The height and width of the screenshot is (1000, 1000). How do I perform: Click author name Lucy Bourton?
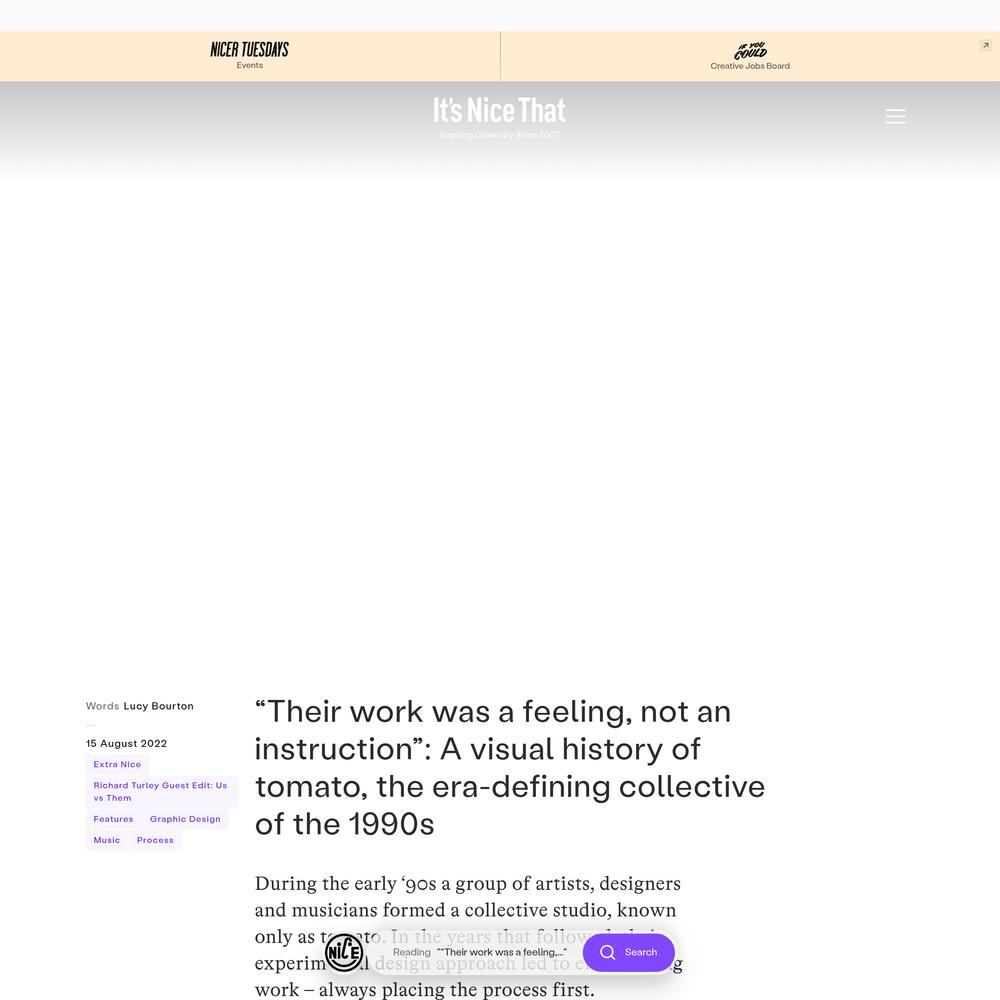(158, 706)
